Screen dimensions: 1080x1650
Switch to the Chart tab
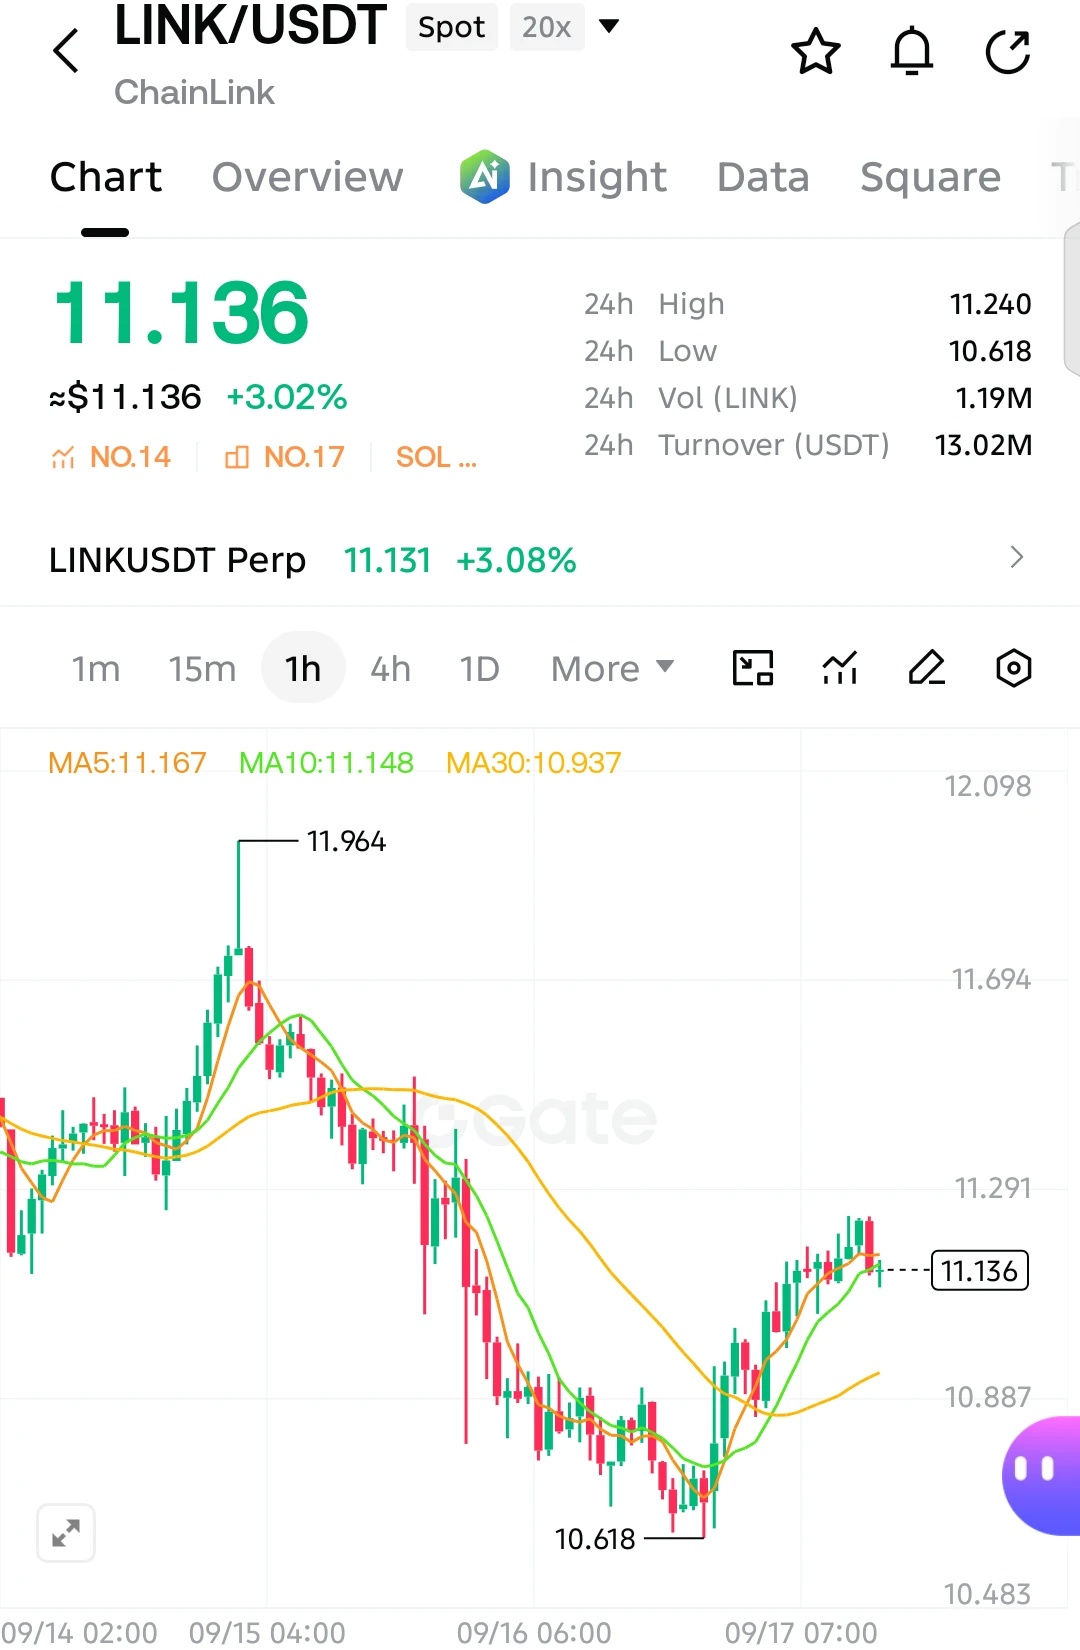tap(106, 177)
